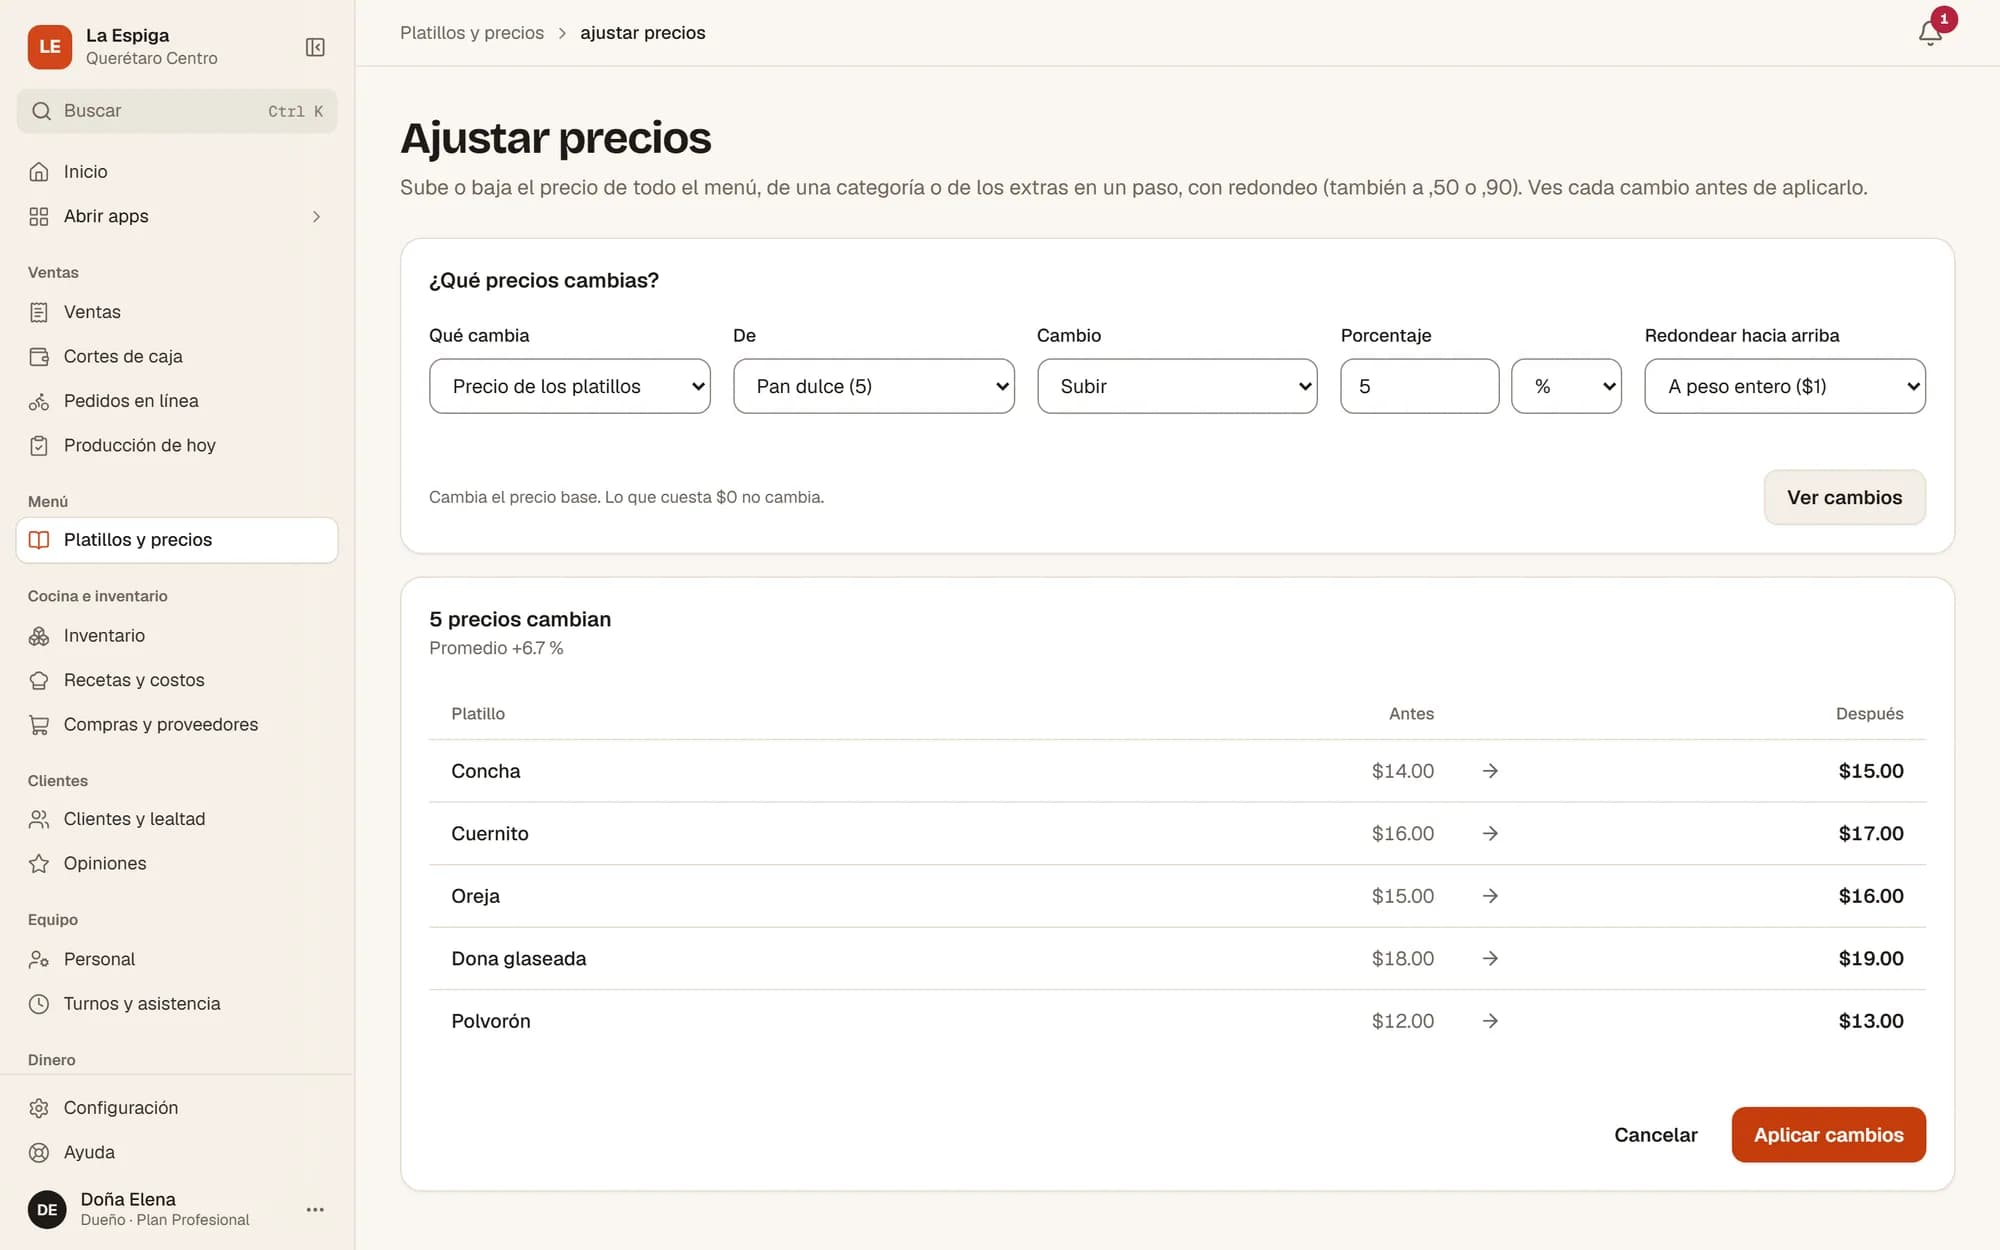The height and width of the screenshot is (1250, 2000).
Task: Click the Oreja row name
Action: (x=475, y=896)
